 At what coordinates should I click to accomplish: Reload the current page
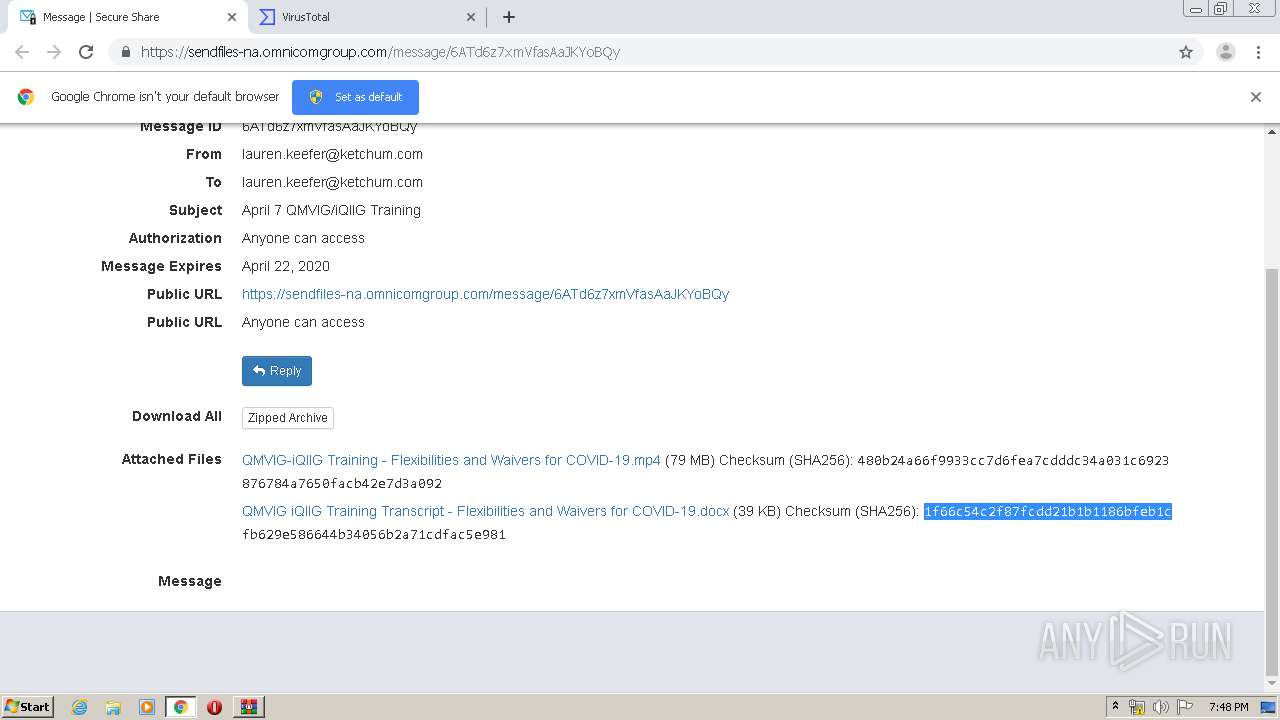click(86, 52)
